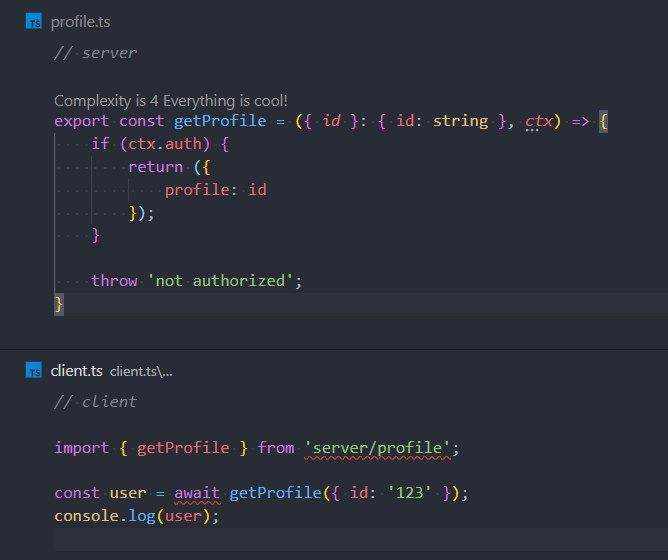Click the closing brace of the if block
This screenshot has width=668, height=560.
point(95,236)
